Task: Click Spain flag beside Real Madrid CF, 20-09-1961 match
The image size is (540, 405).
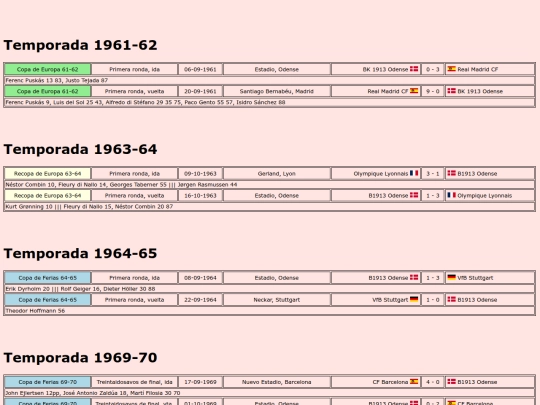Action: (414, 91)
